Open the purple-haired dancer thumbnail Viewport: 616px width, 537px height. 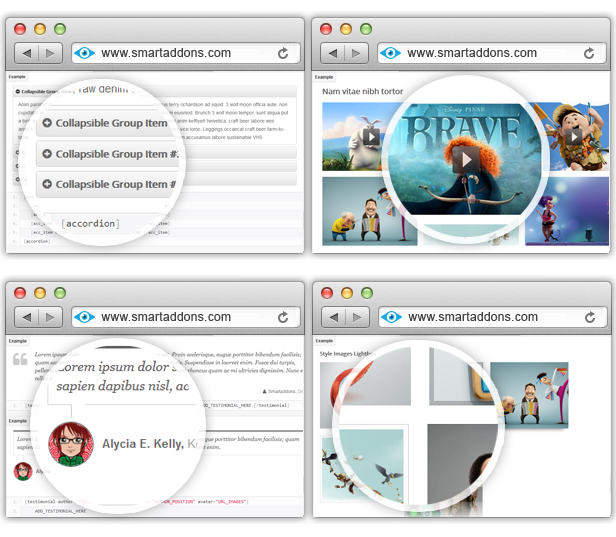[x=567, y=211]
